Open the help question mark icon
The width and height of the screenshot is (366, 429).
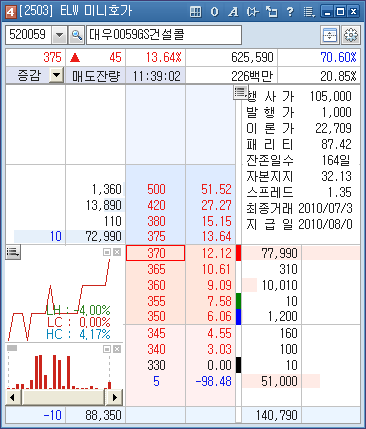[290, 12]
